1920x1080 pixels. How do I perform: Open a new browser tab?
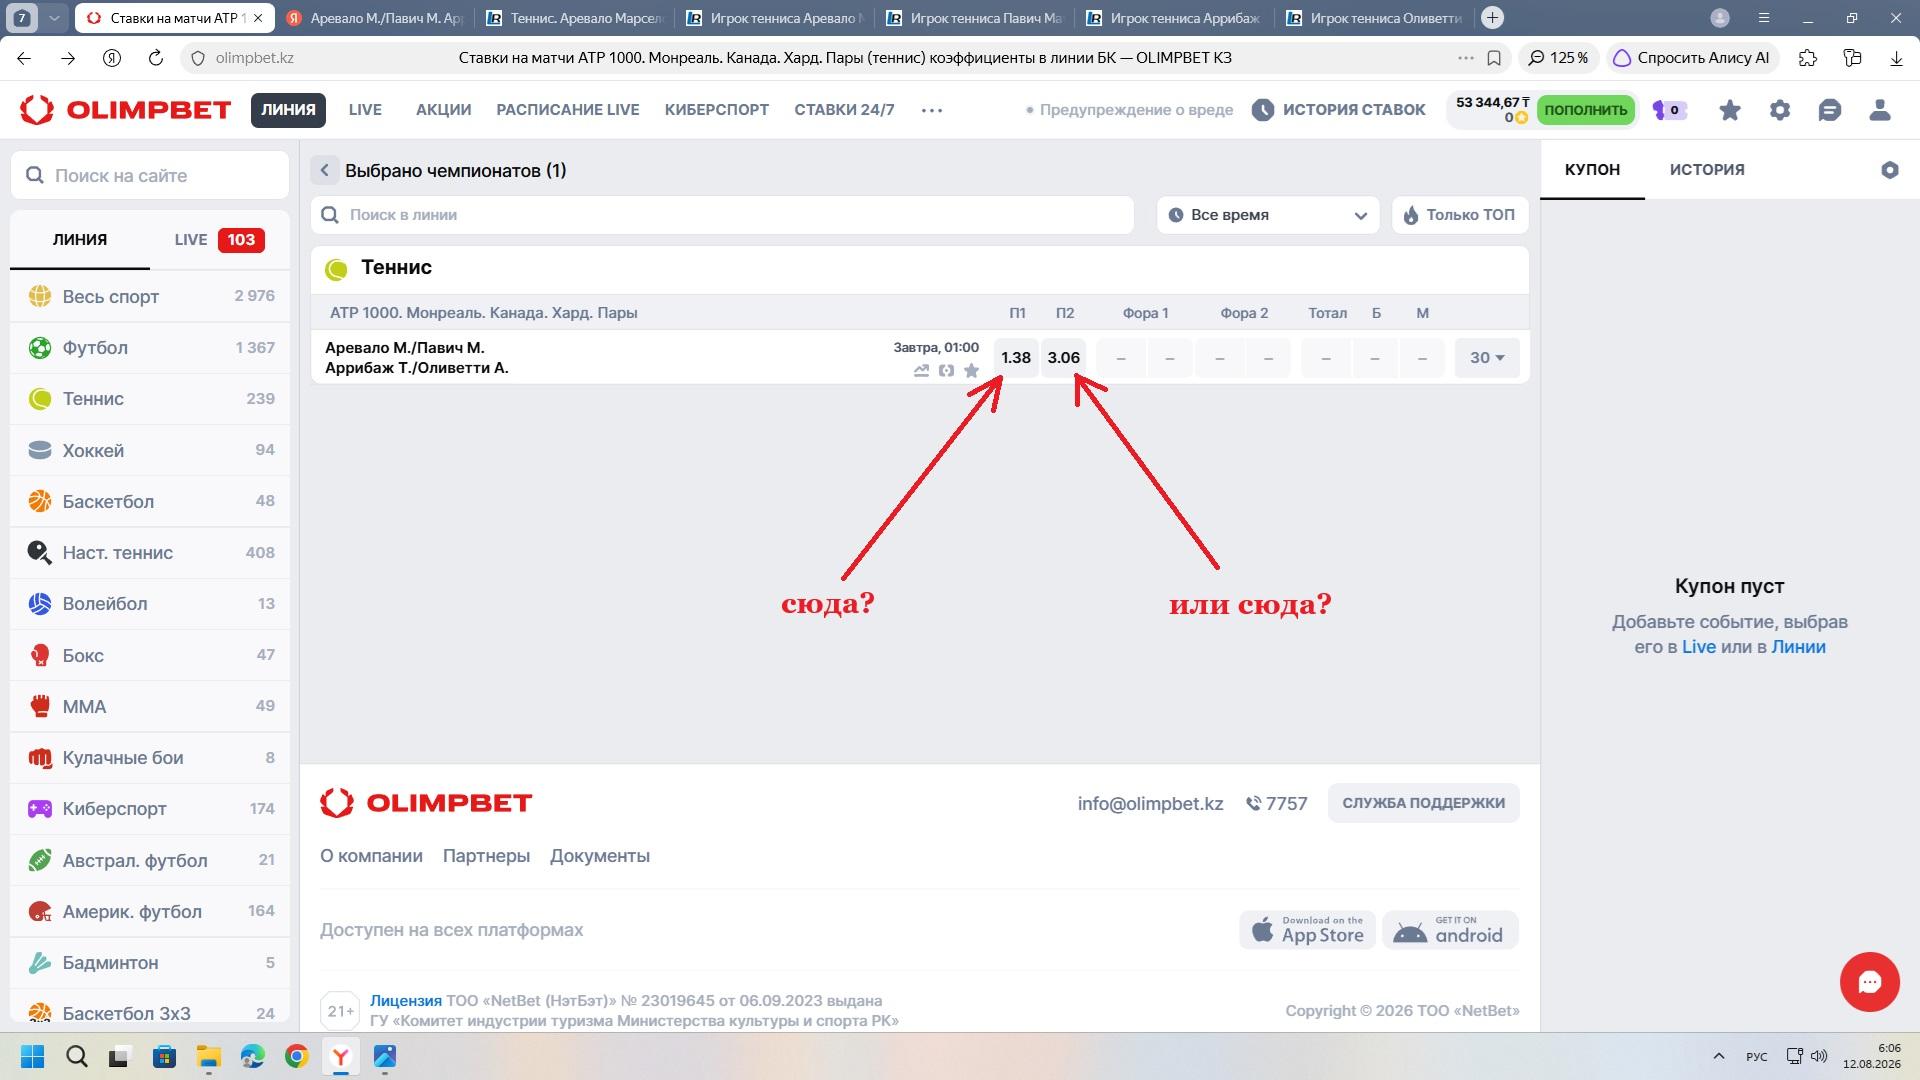[1492, 18]
